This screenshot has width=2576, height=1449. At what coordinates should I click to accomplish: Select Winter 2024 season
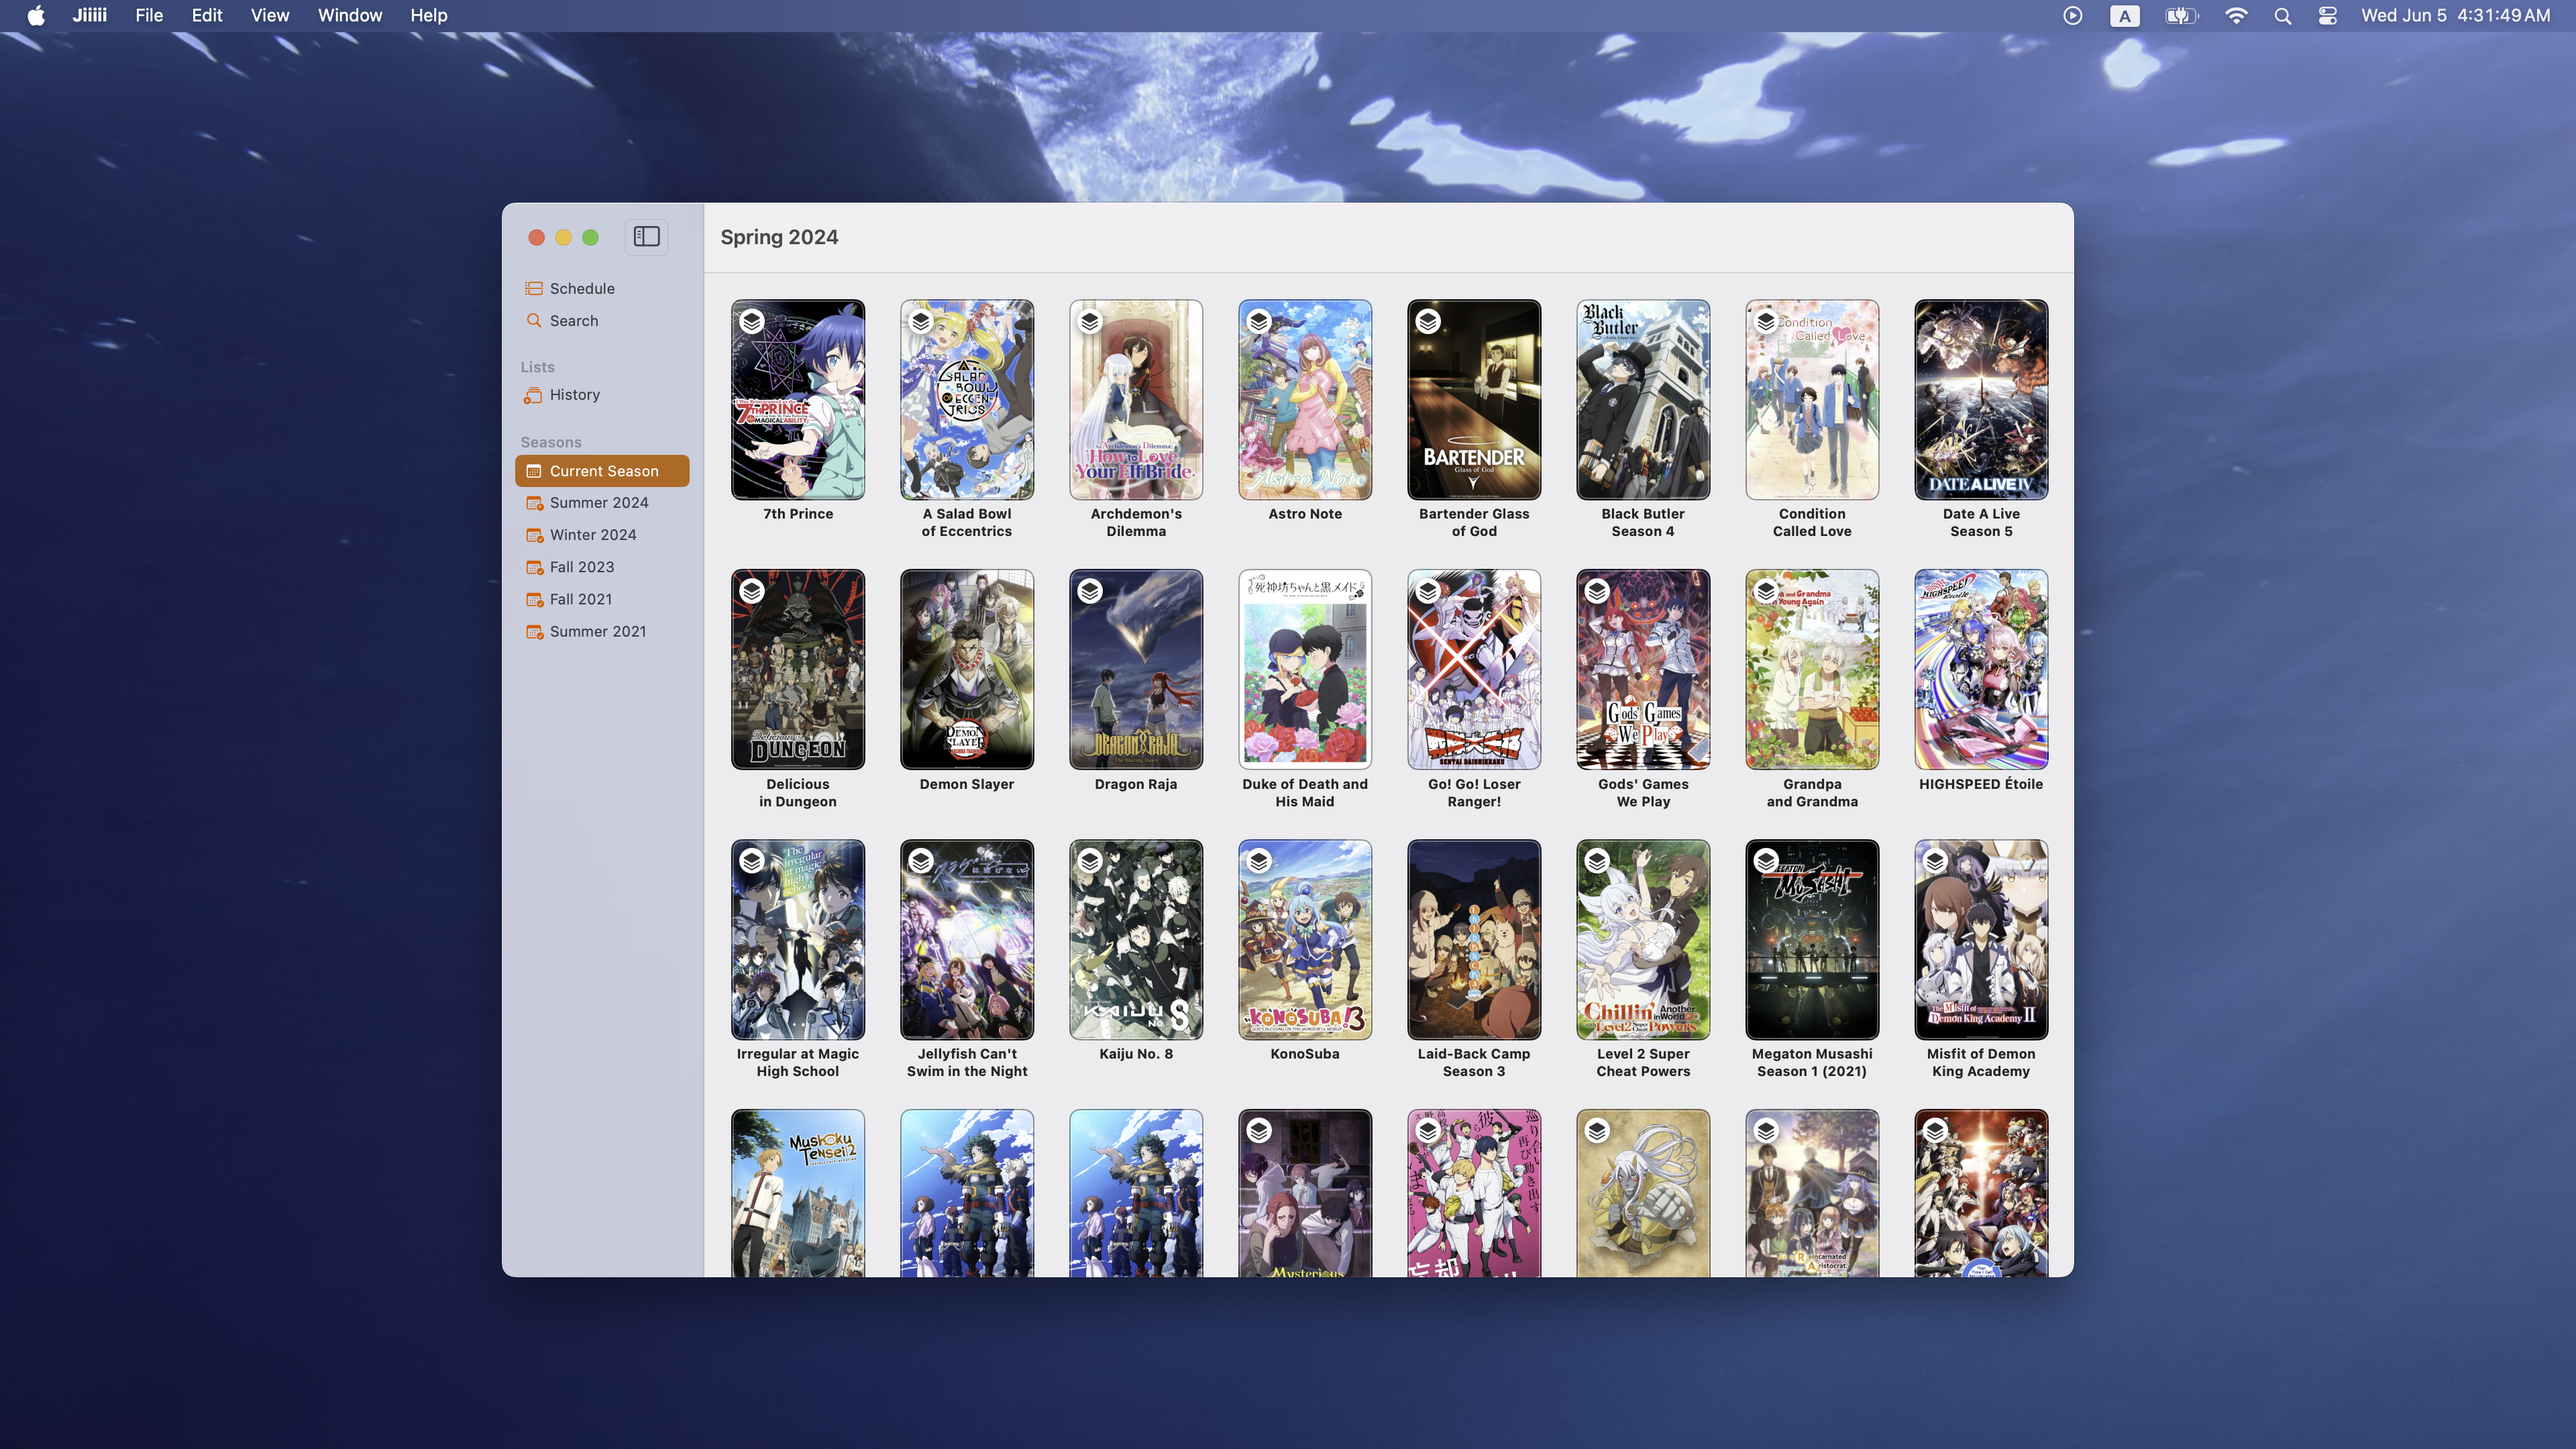coord(592,535)
